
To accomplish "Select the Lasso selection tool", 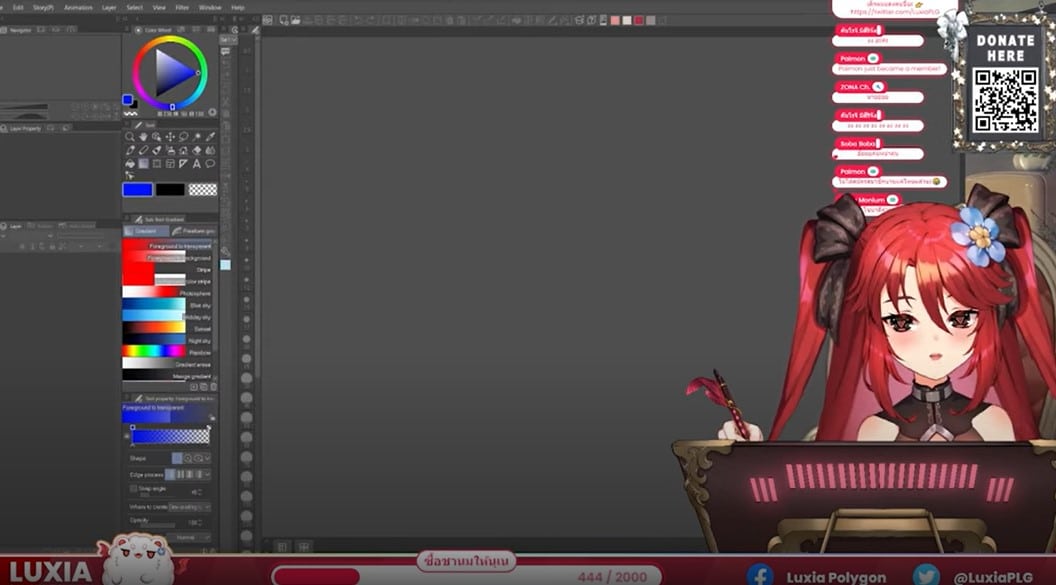I will (x=183, y=137).
